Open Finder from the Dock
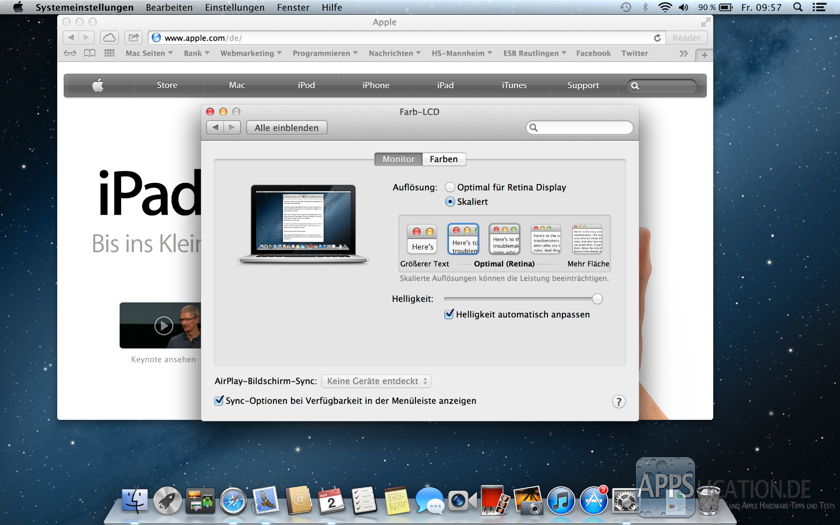This screenshot has height=525, width=840. click(x=134, y=501)
